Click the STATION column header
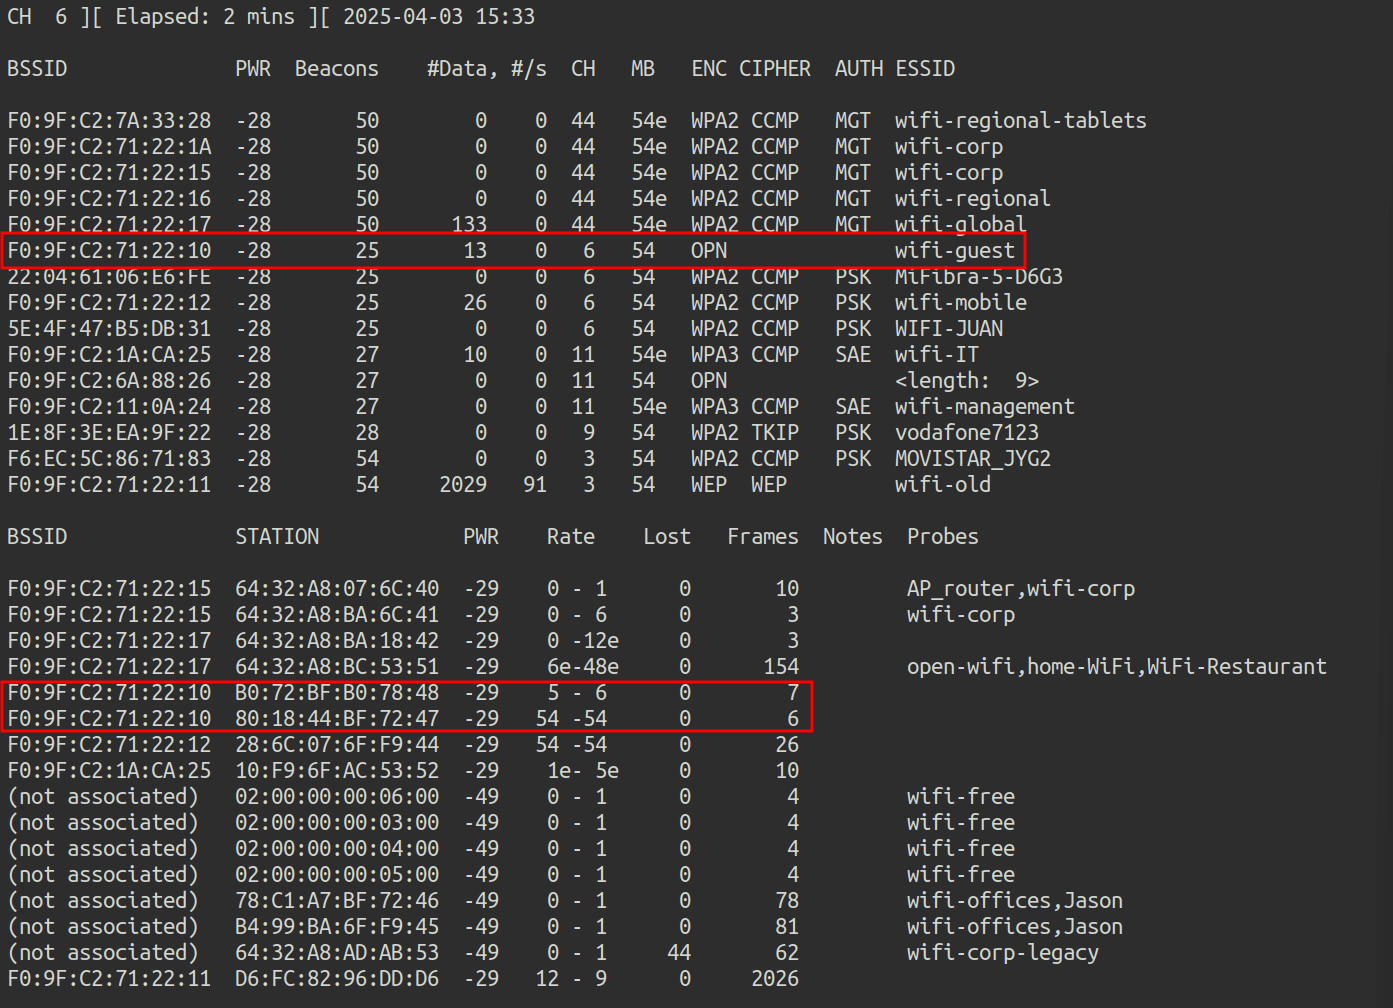Viewport: 1393px width, 1008px height. coord(277,537)
